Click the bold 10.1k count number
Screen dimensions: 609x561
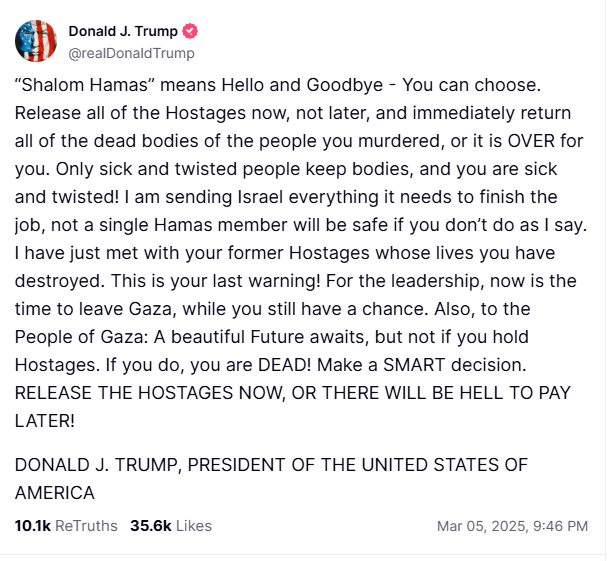coord(33,526)
